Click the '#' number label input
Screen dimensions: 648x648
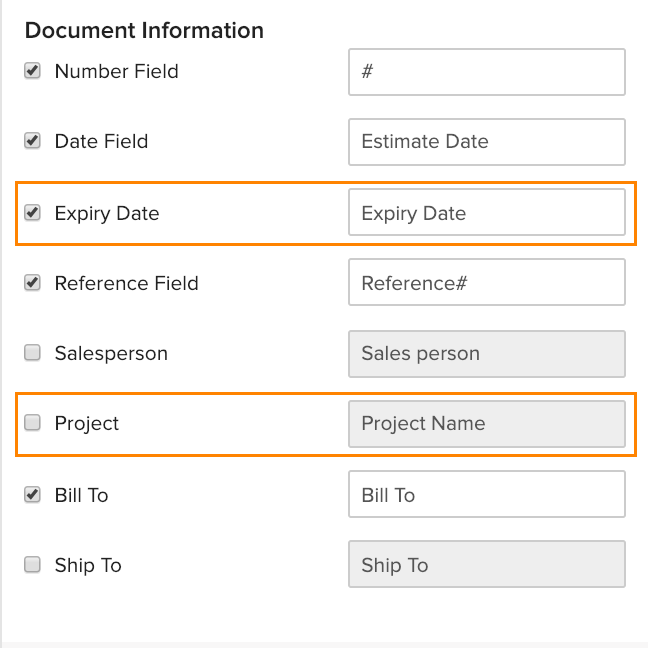486,72
